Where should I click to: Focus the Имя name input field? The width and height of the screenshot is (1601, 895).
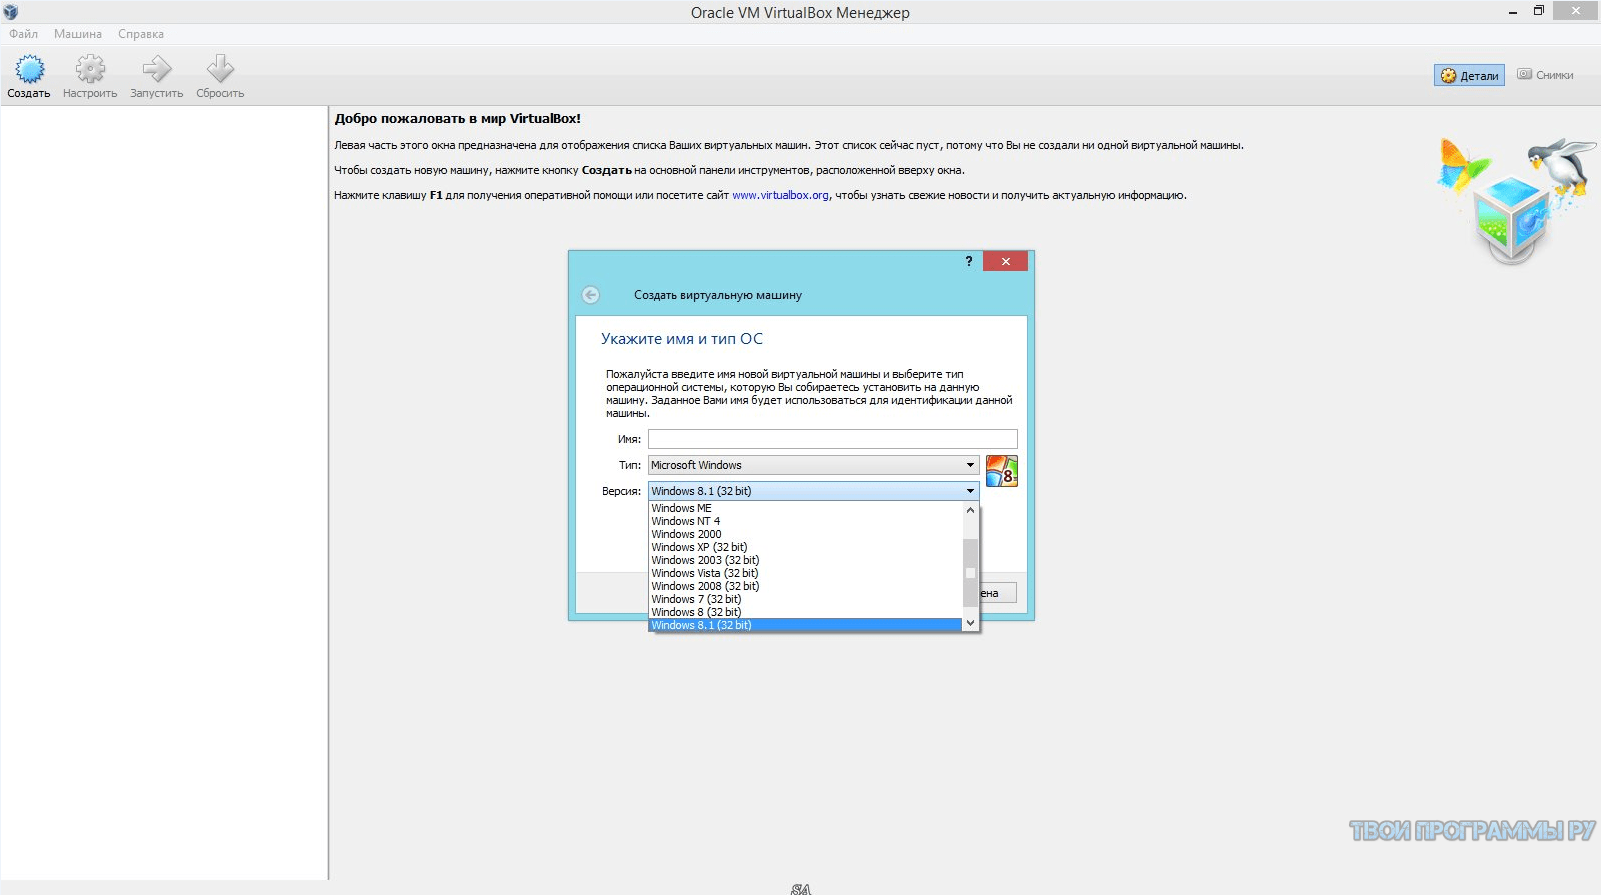(832, 439)
